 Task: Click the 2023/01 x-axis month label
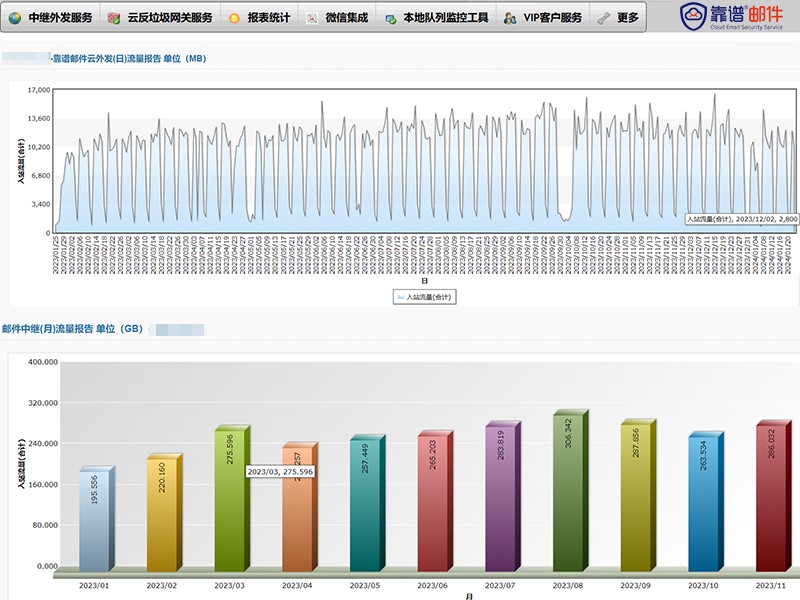(94, 586)
